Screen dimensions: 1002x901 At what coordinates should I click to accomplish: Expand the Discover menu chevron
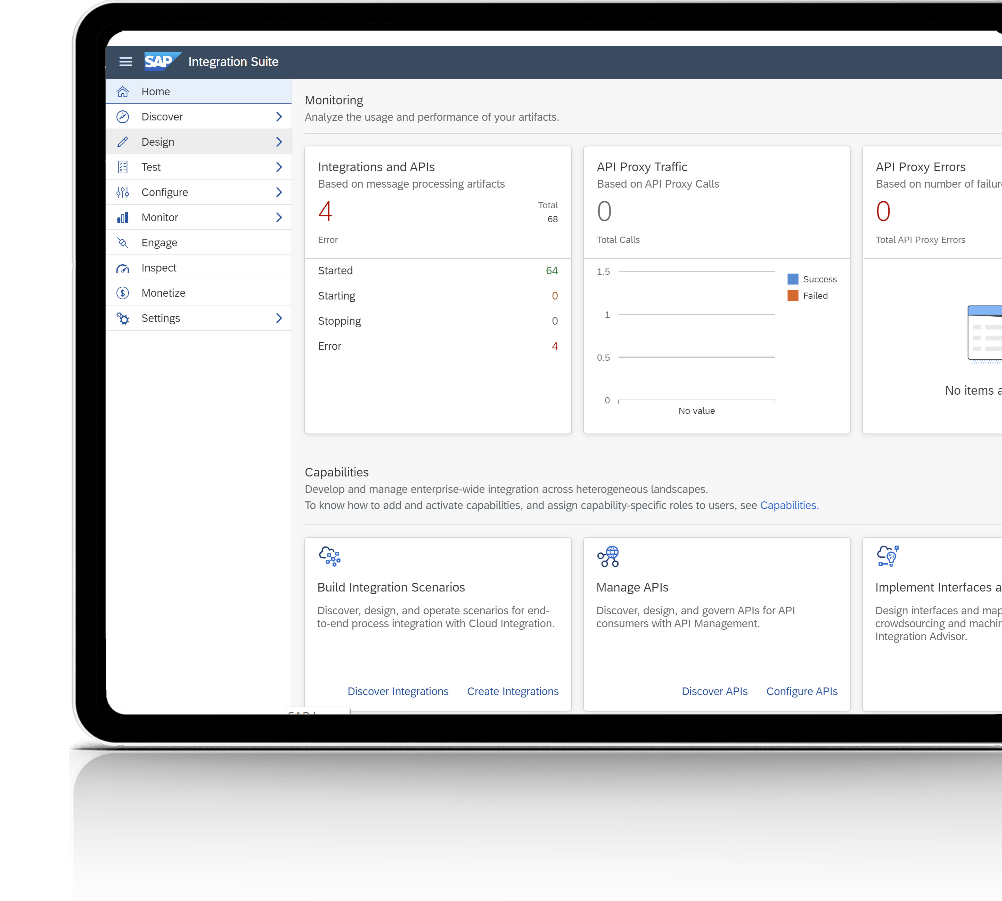pyautogui.click(x=279, y=117)
